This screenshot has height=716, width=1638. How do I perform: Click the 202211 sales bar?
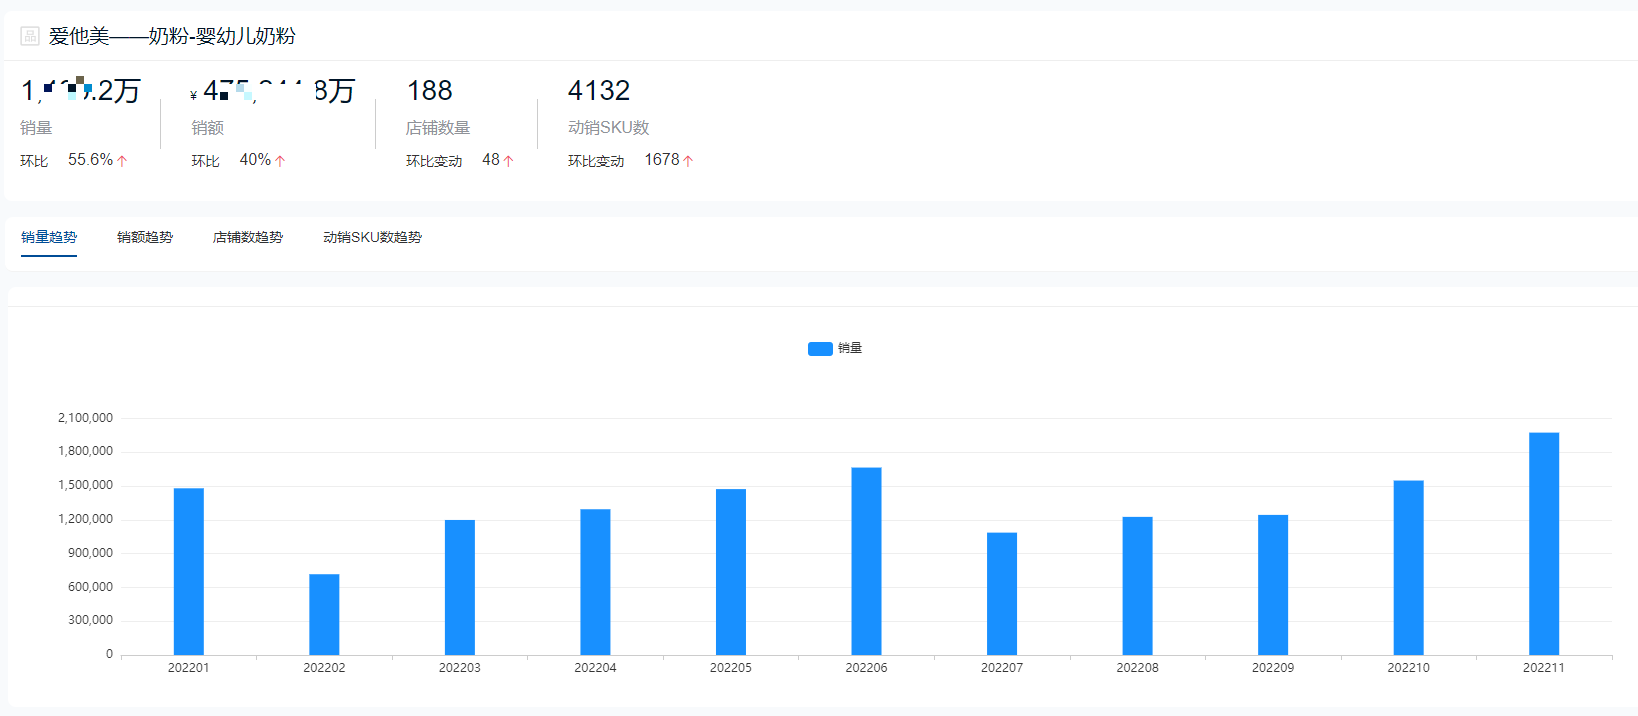[x=1543, y=544]
